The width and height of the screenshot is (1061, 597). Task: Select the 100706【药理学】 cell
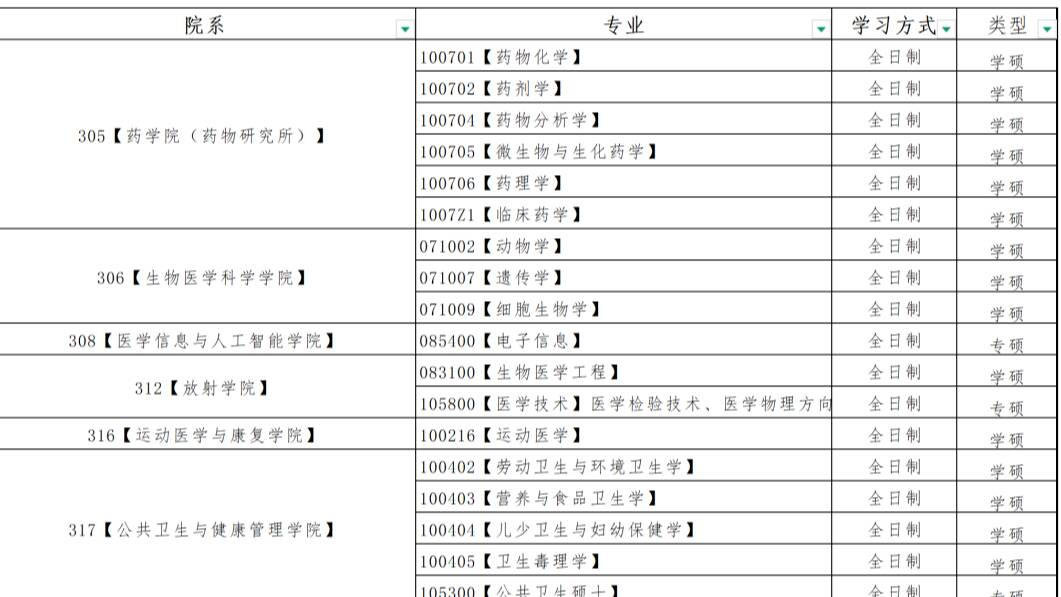pyautogui.click(x=623, y=182)
